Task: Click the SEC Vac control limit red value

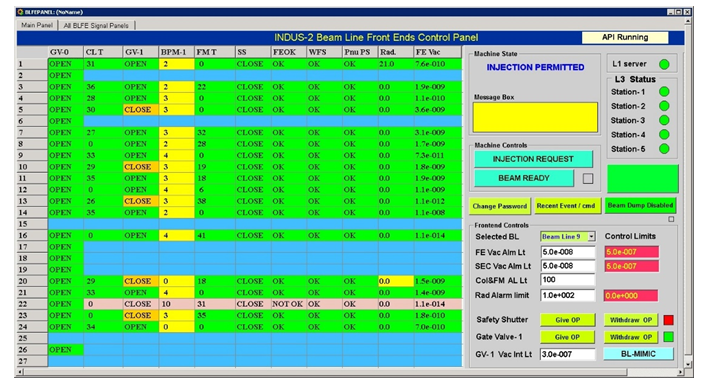Action: pos(632,266)
